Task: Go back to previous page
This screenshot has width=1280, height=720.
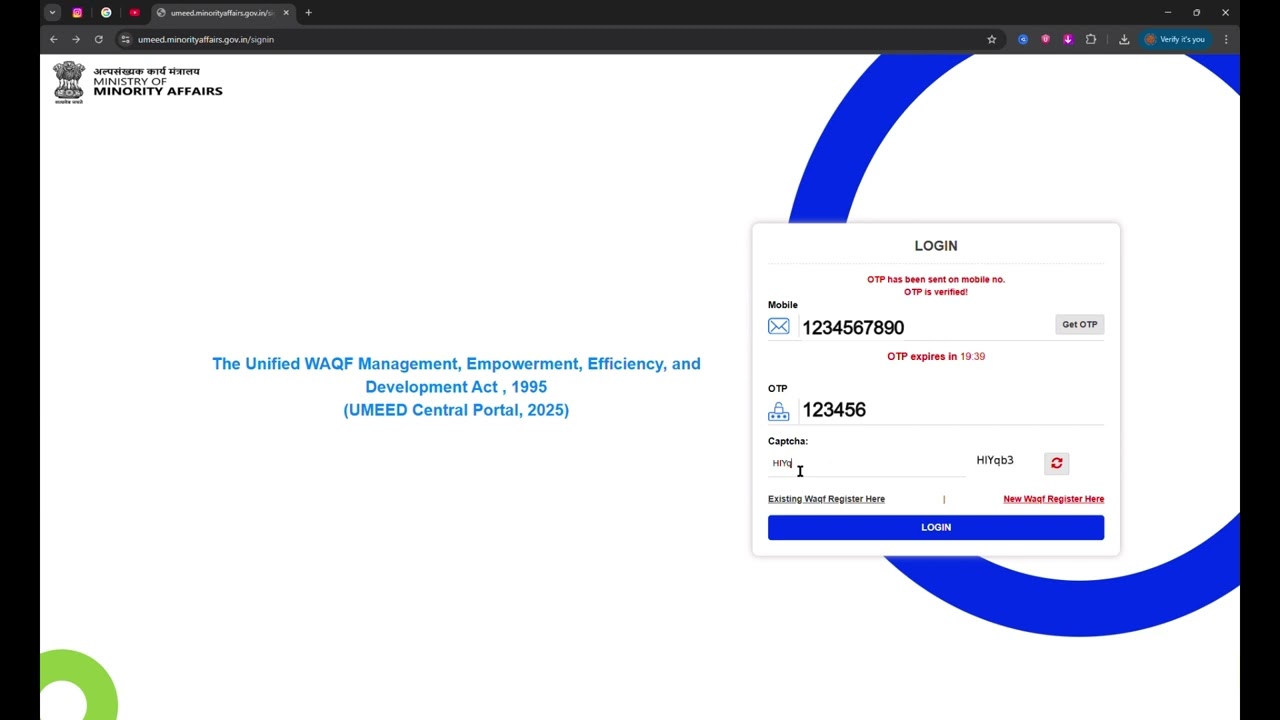Action: [54, 39]
